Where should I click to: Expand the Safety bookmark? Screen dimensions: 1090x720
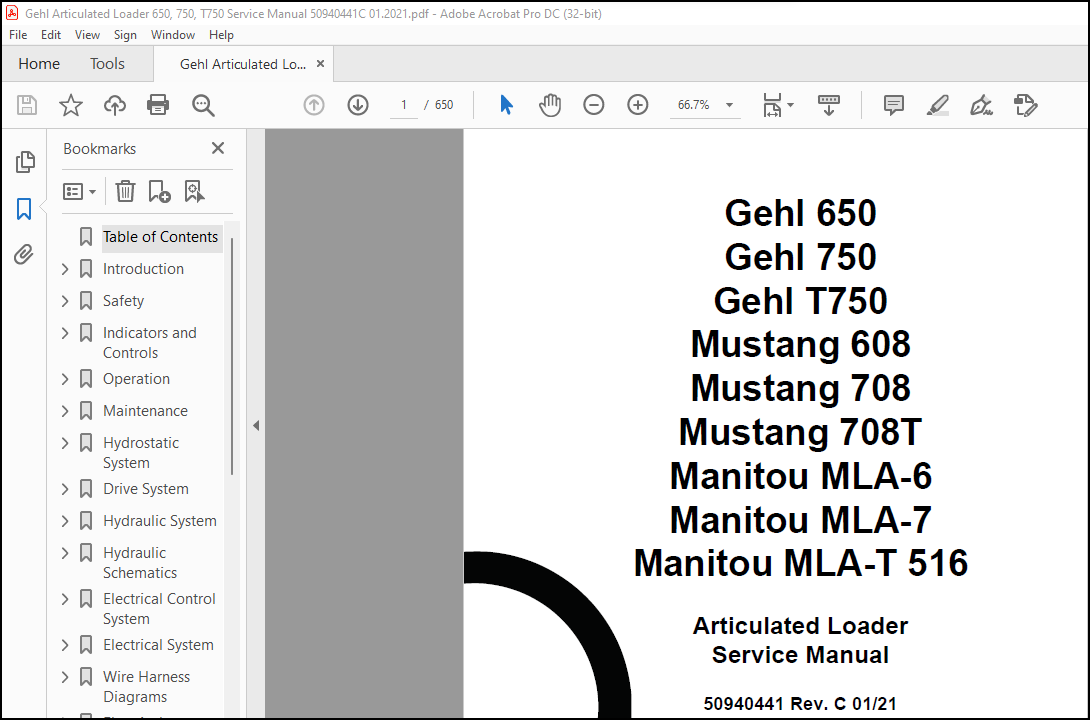coord(65,301)
